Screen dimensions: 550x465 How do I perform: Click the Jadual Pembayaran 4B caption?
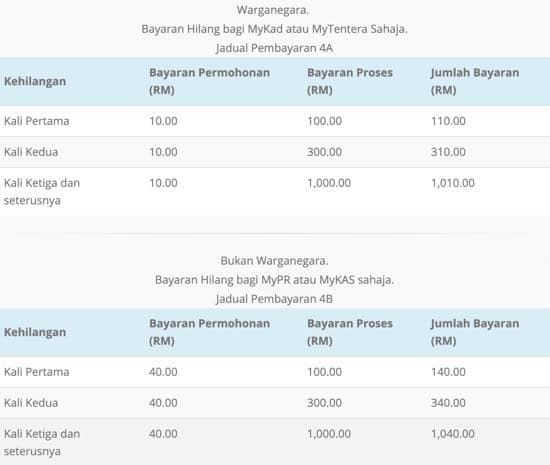click(x=274, y=299)
